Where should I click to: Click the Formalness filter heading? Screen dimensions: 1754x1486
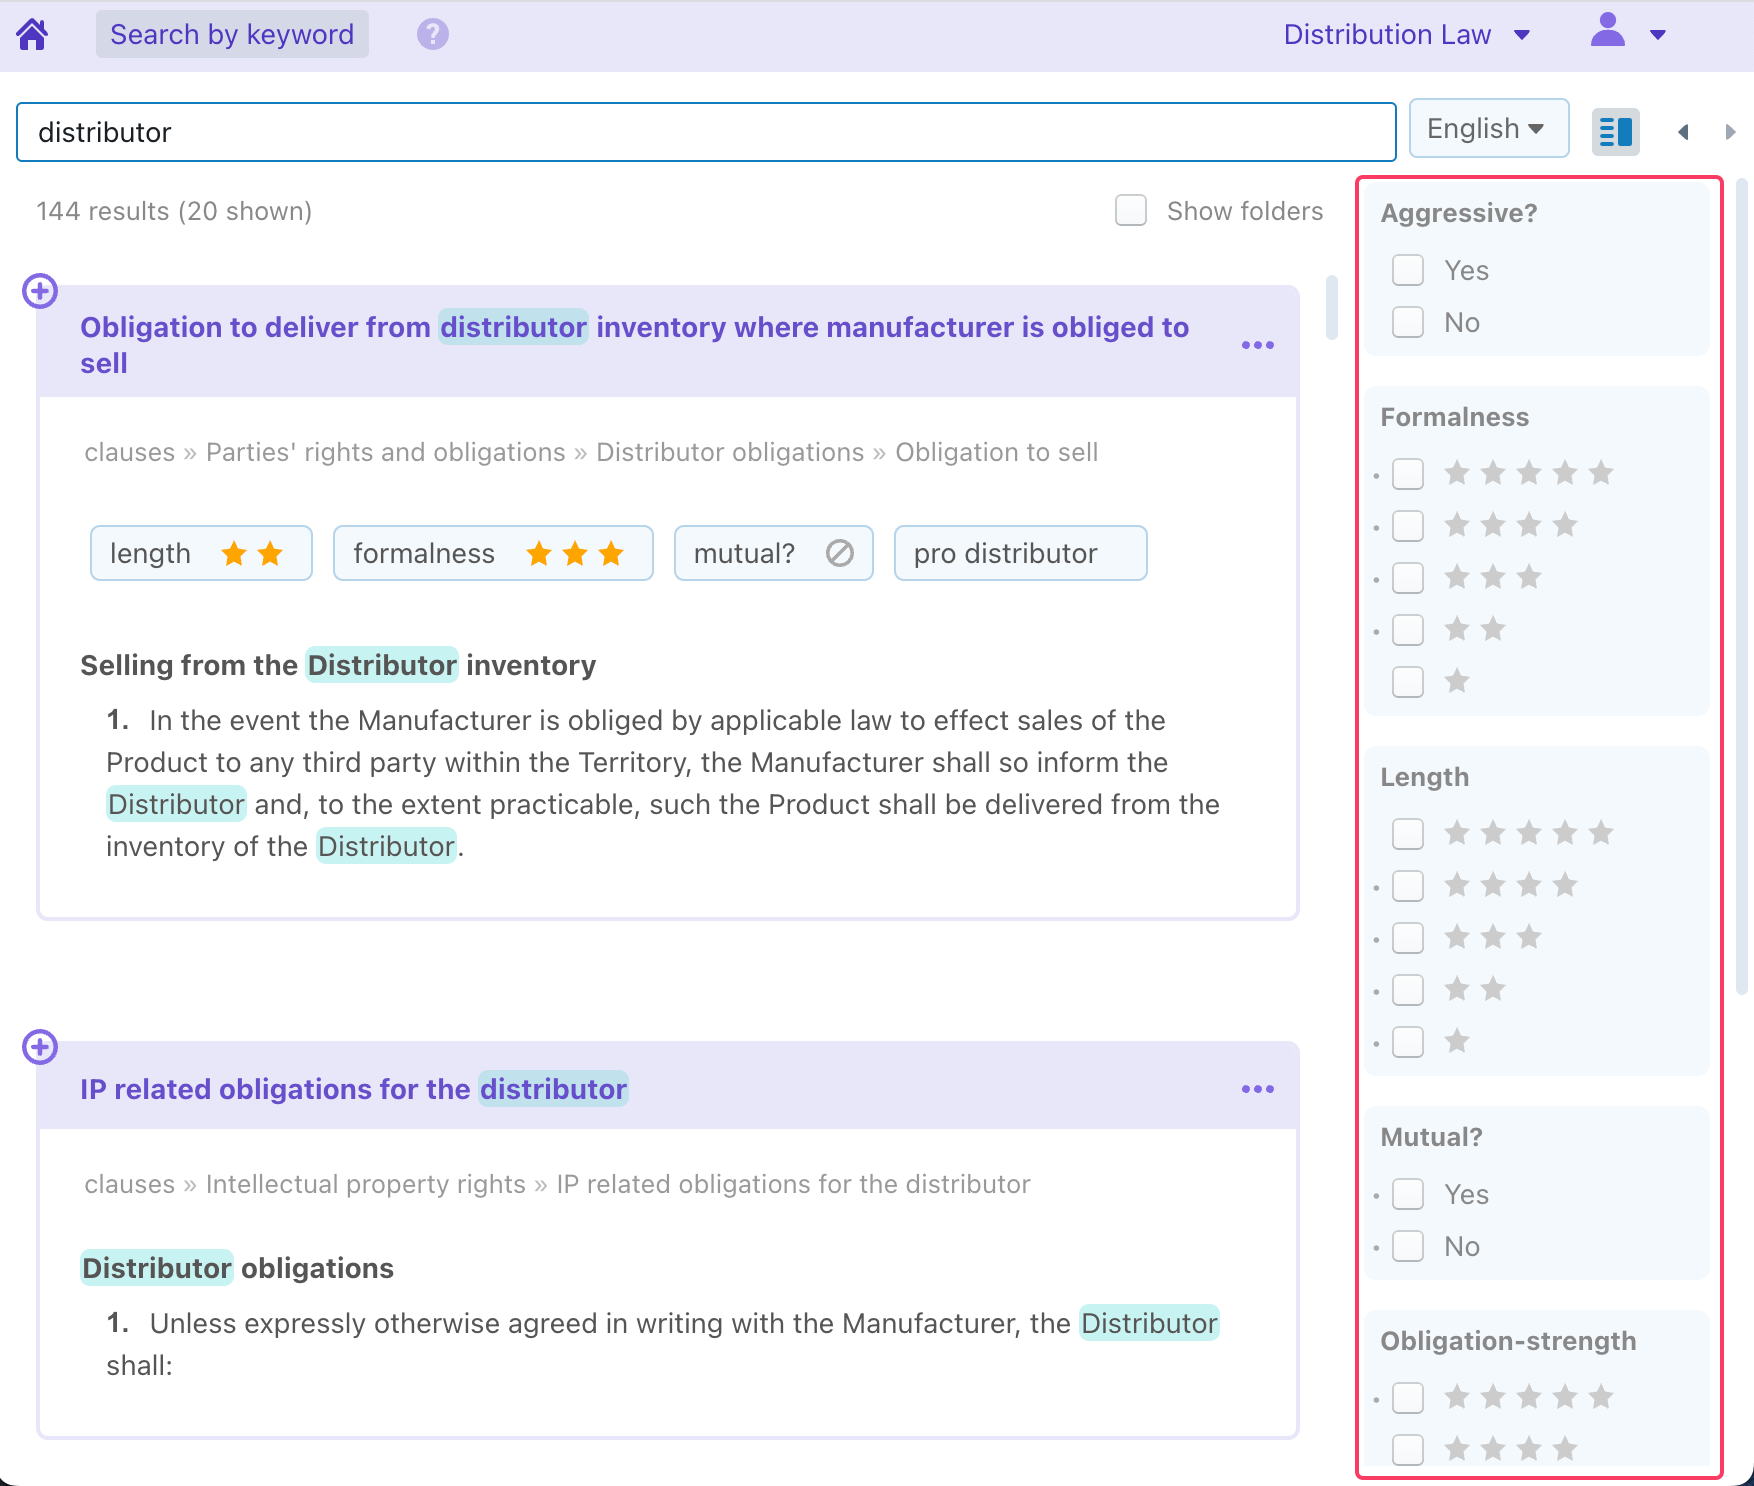coord(1454,417)
